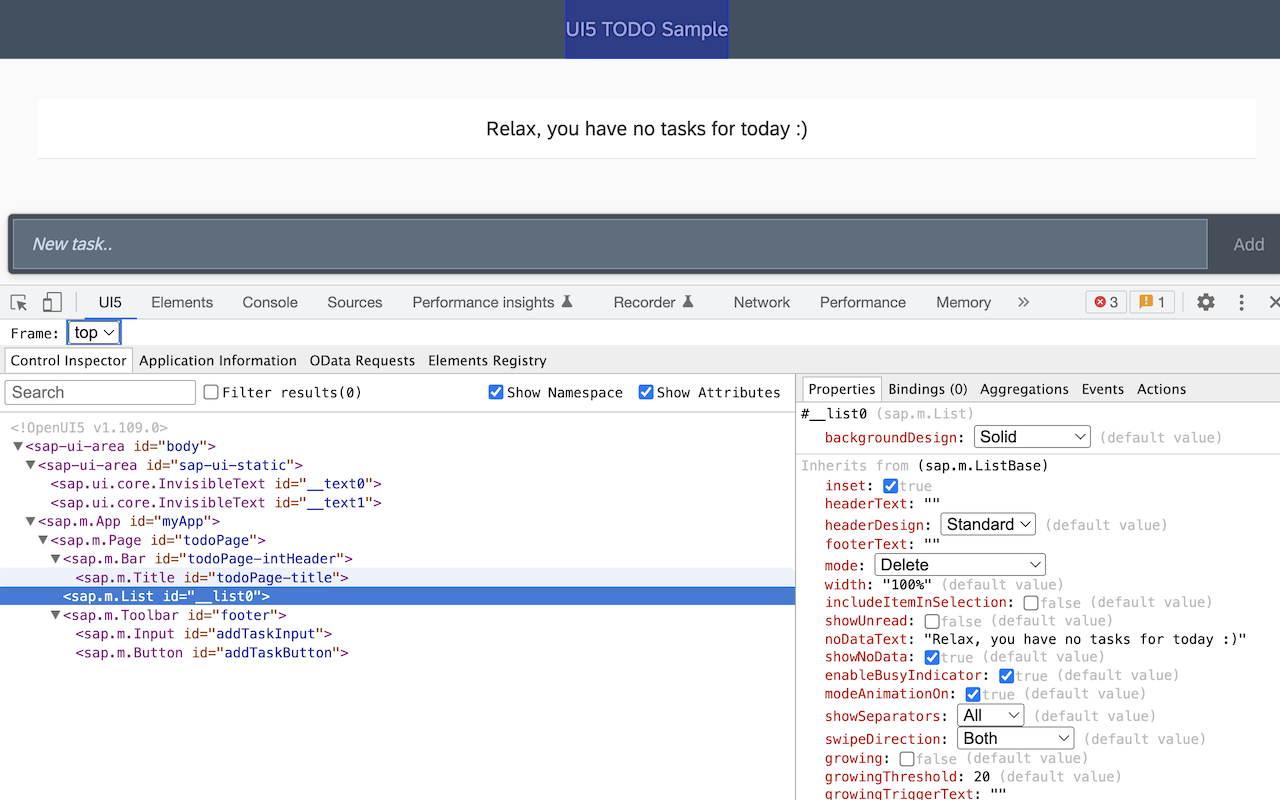Open DevTools settings via gear icon

(x=1205, y=301)
